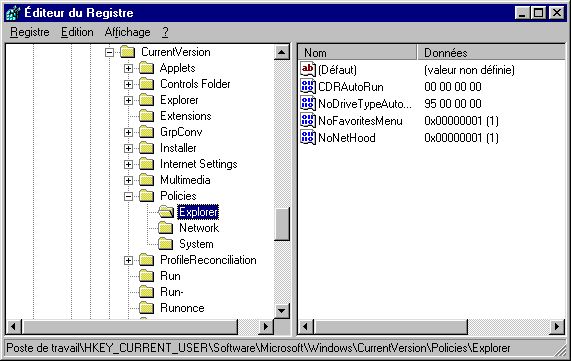The width and height of the screenshot is (571, 361).
Task: Click the tree pane scroll right arrow
Action: click(266, 326)
